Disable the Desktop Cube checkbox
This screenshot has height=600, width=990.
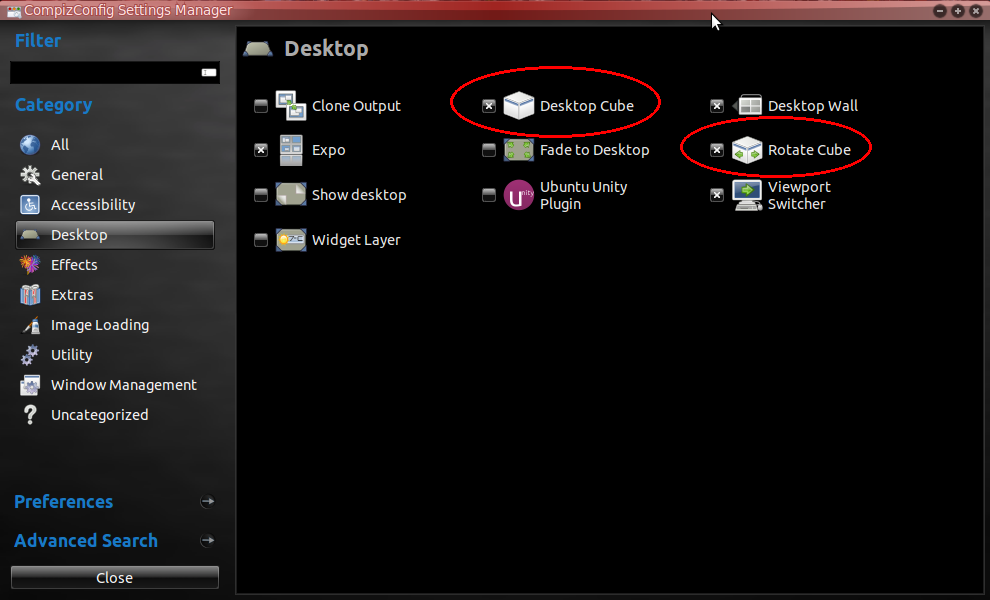click(x=488, y=105)
